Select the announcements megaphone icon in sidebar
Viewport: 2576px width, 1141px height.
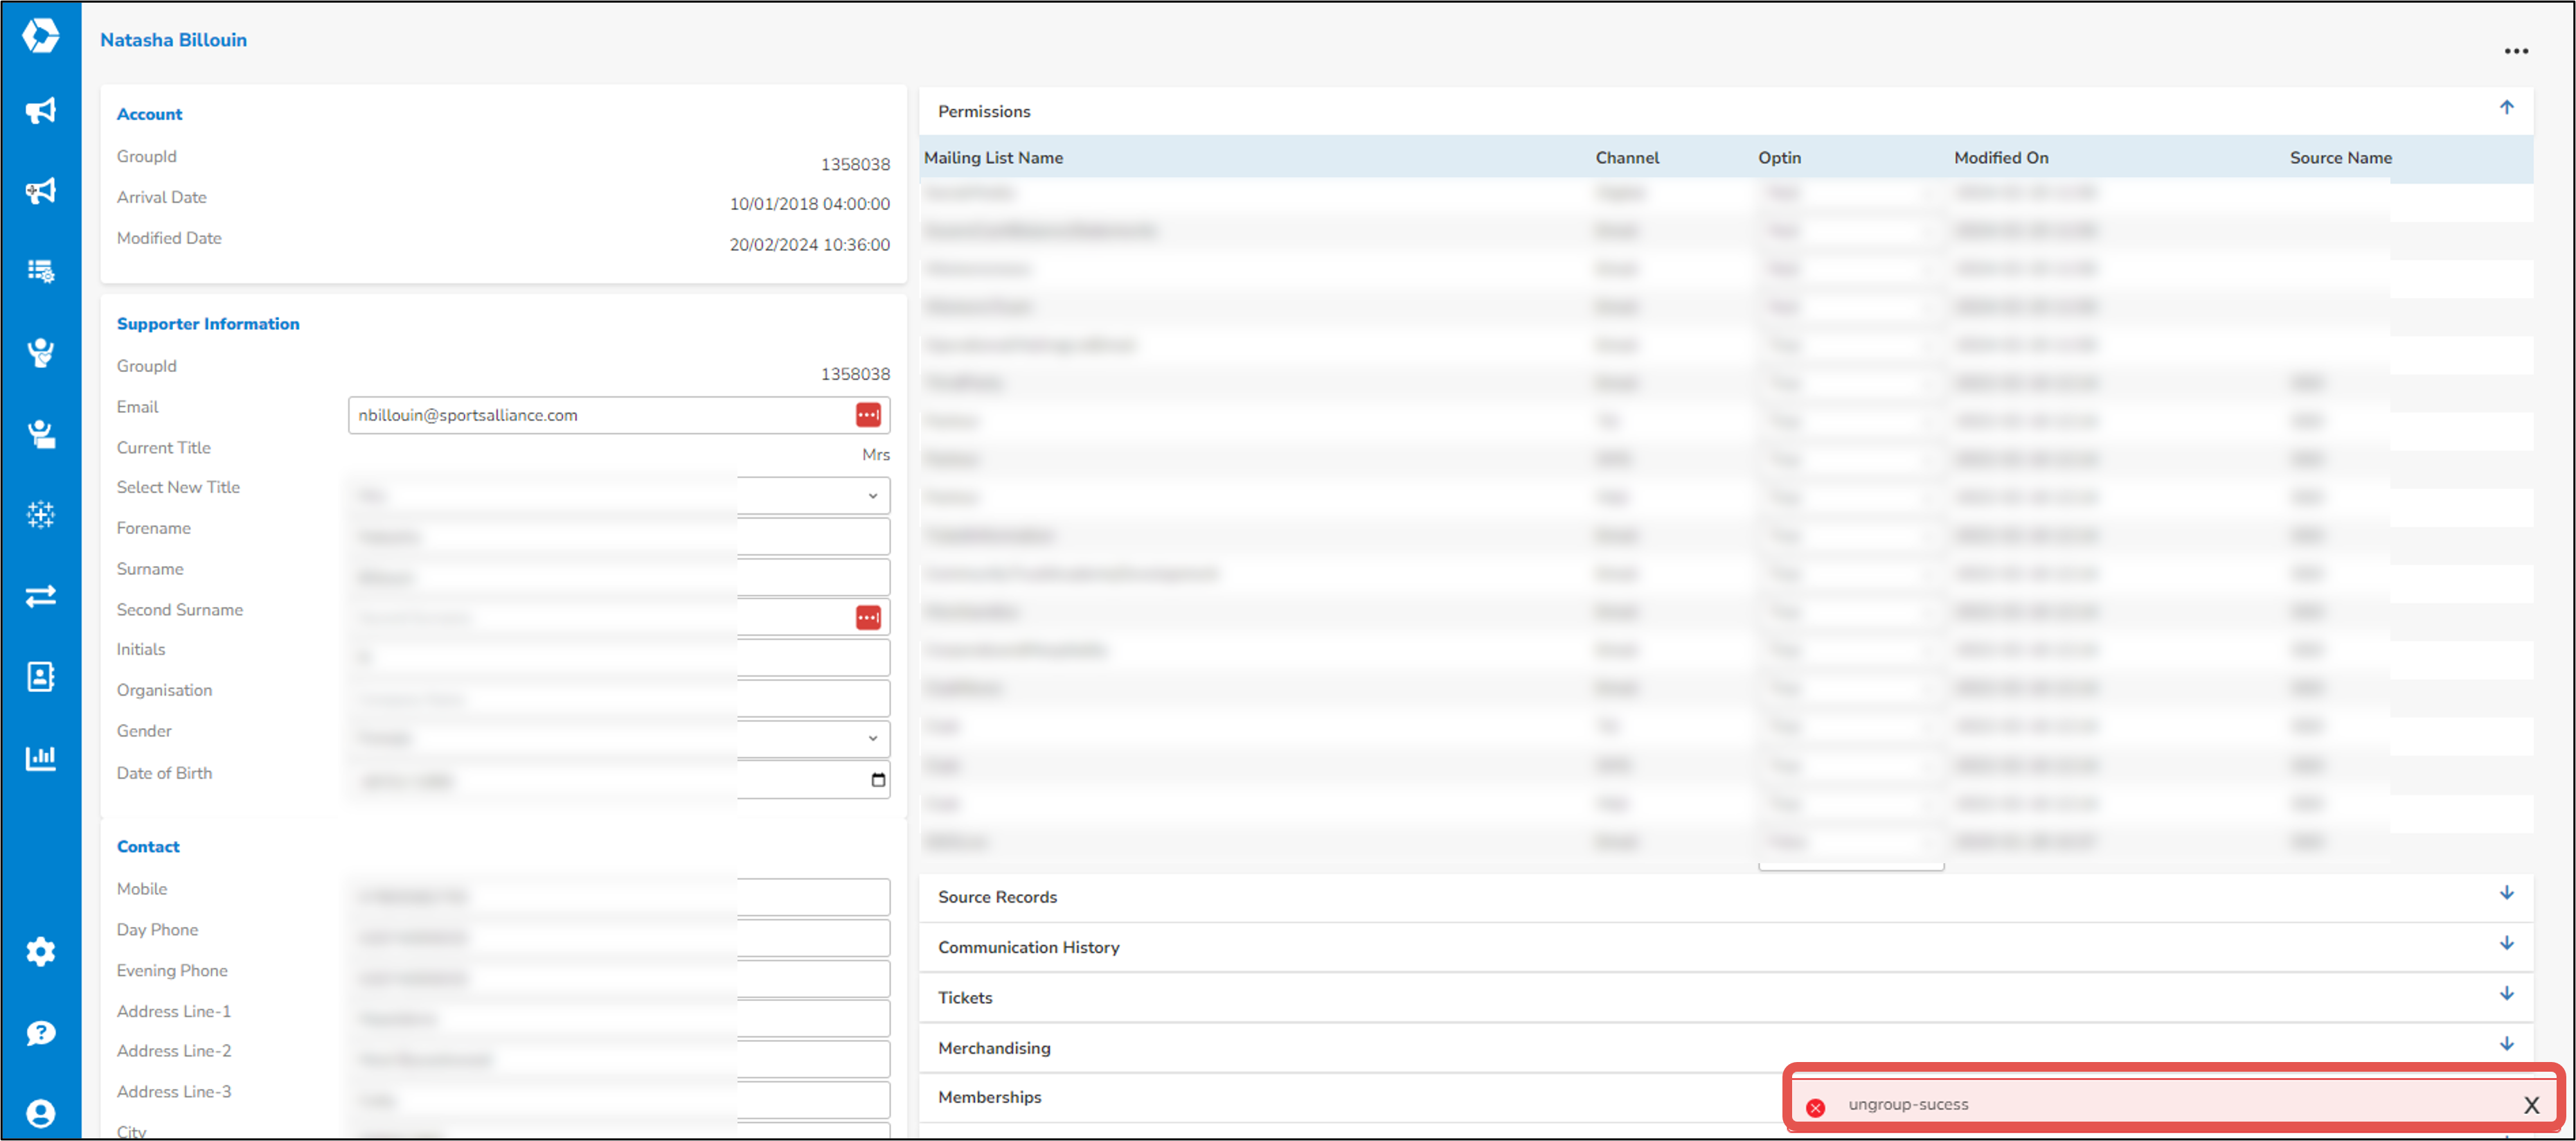(x=40, y=110)
